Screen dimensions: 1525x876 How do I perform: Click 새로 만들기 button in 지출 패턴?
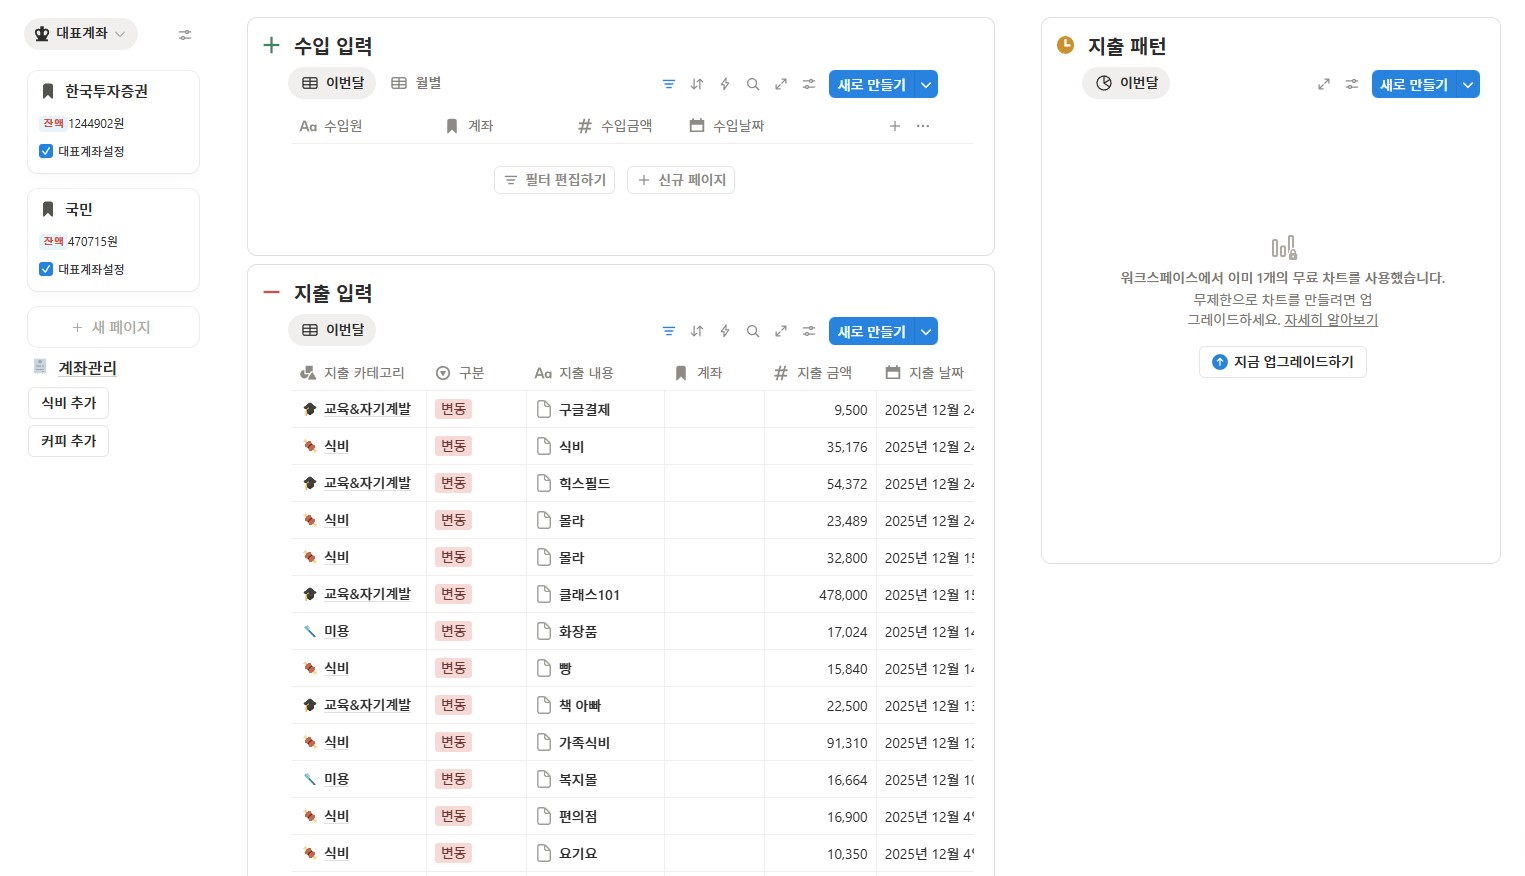[x=1413, y=85]
